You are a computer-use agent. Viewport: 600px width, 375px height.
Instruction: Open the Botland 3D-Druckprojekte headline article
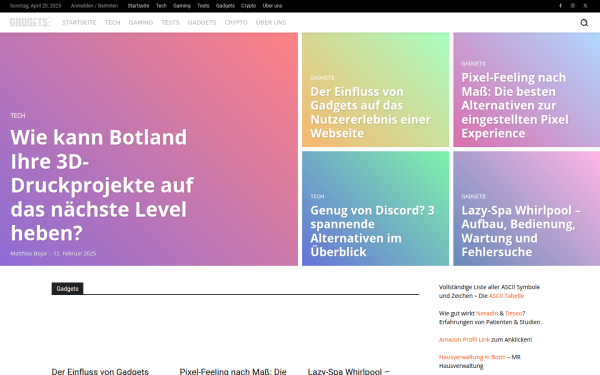tap(103, 185)
